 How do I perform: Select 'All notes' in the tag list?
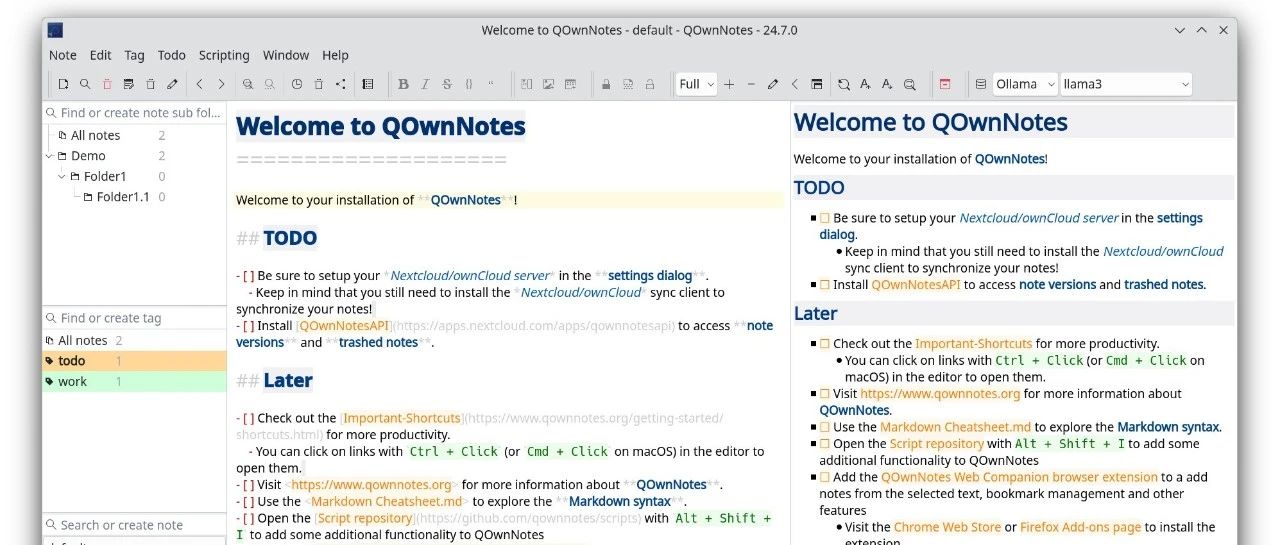(83, 341)
